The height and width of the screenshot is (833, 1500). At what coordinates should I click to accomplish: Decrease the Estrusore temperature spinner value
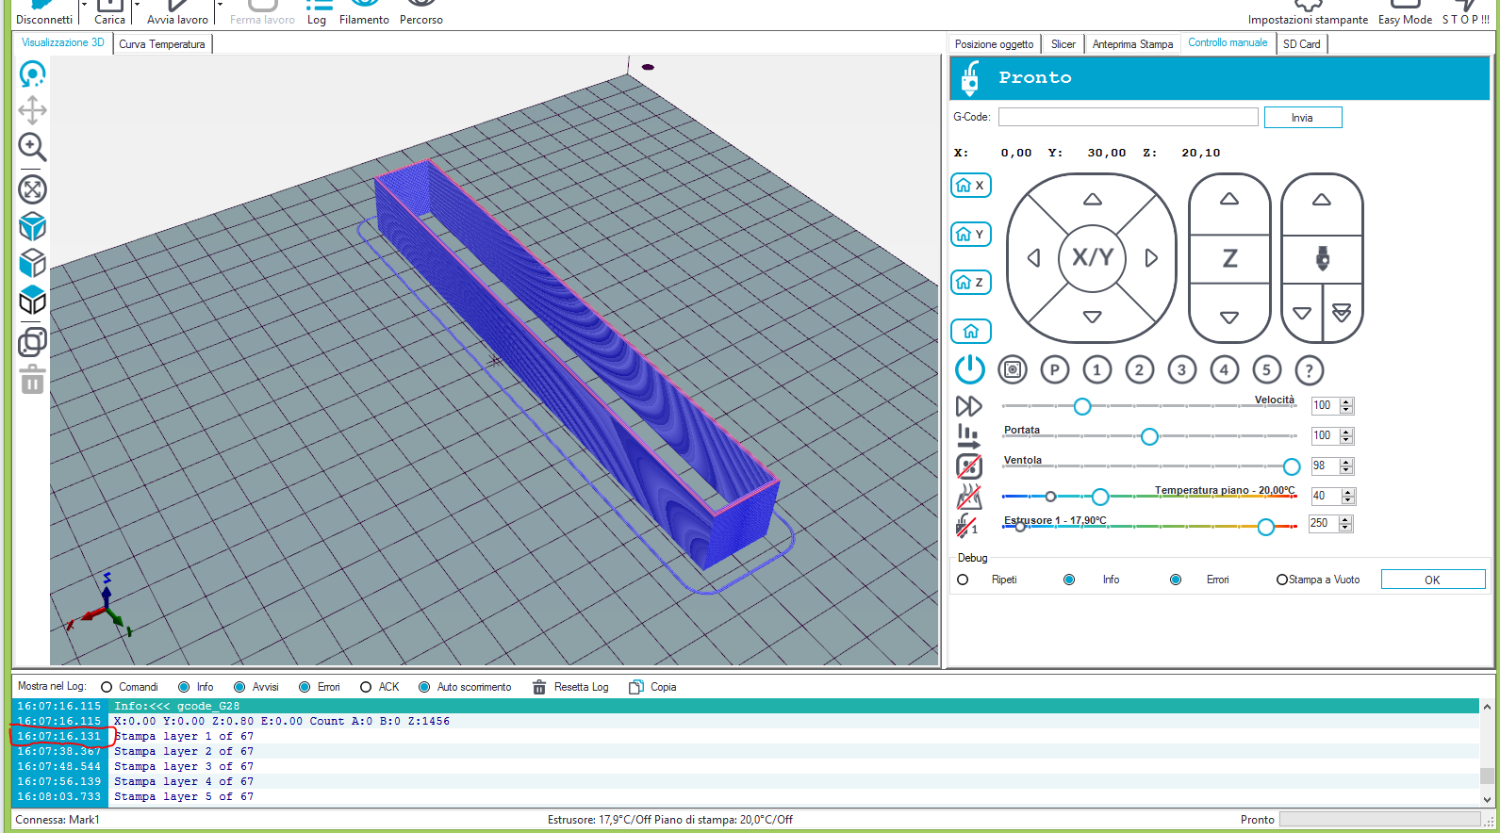1346,527
